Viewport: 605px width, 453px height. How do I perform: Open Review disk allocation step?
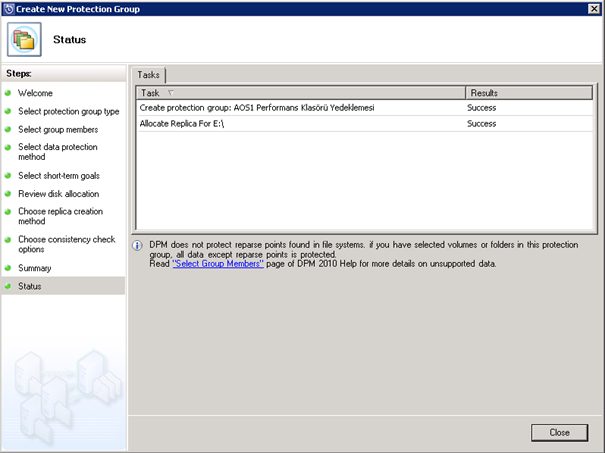point(58,194)
